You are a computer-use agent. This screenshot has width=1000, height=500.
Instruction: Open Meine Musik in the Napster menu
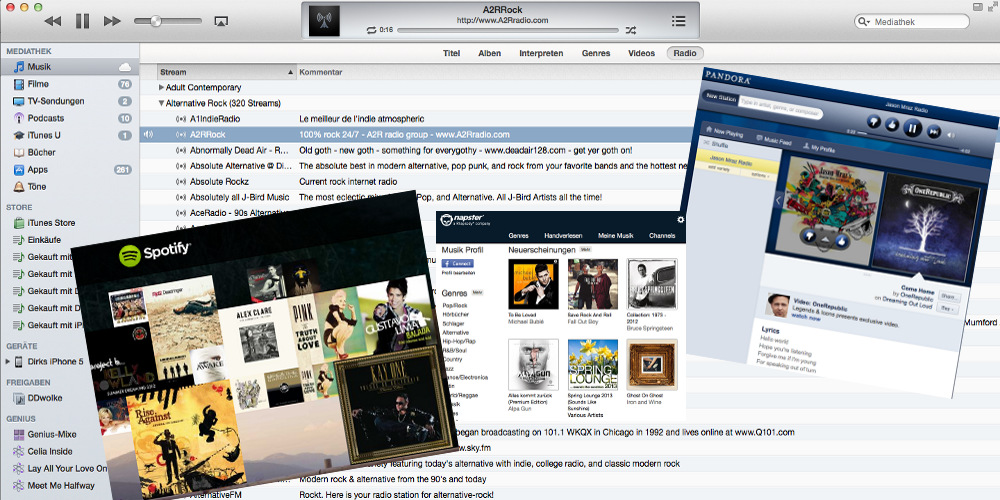pos(615,235)
